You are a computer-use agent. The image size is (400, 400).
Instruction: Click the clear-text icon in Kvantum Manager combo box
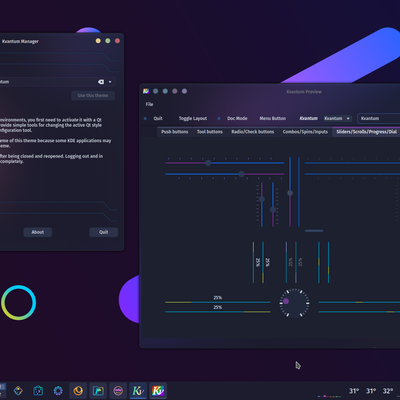101,82
